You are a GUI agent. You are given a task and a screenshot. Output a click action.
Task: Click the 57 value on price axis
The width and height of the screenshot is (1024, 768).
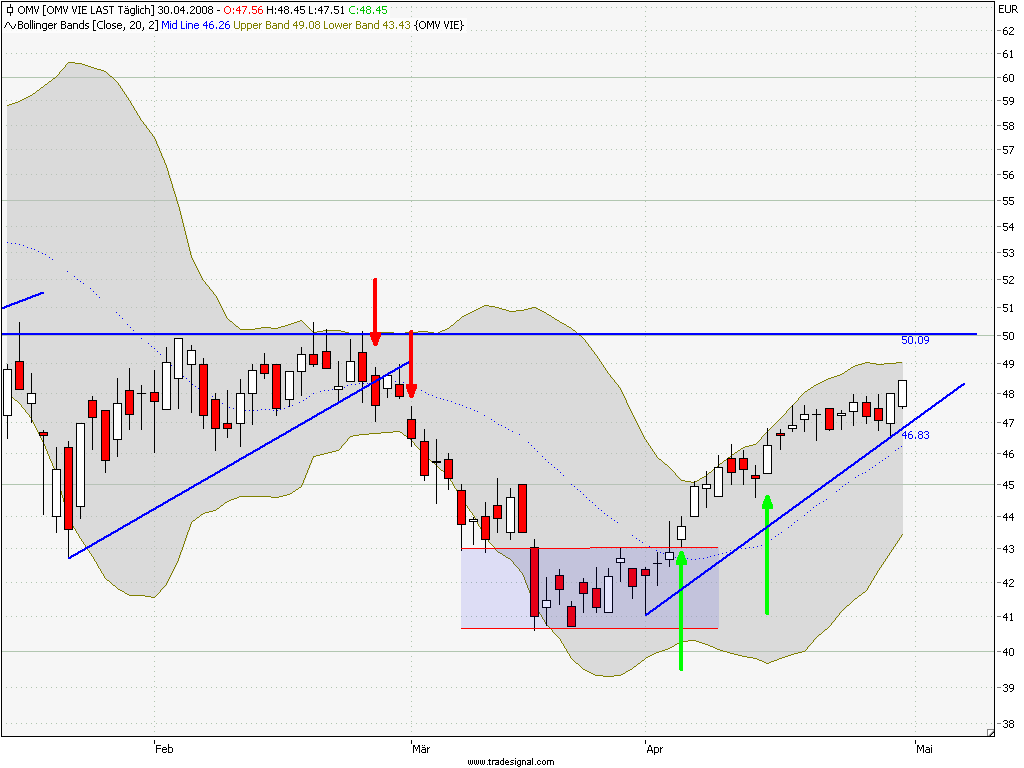(1008, 150)
